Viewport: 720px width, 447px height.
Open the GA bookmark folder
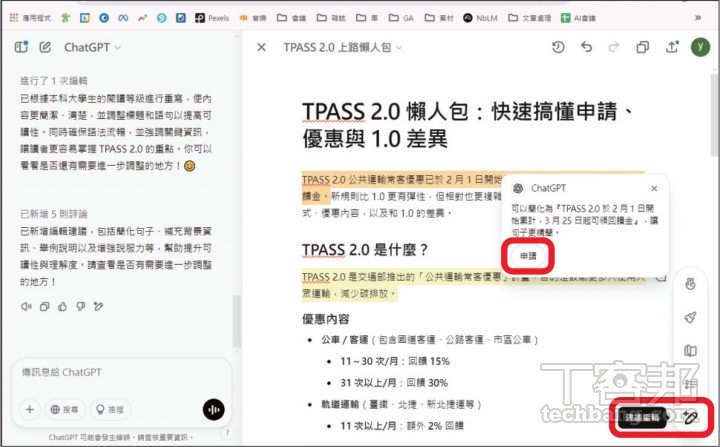[401, 18]
